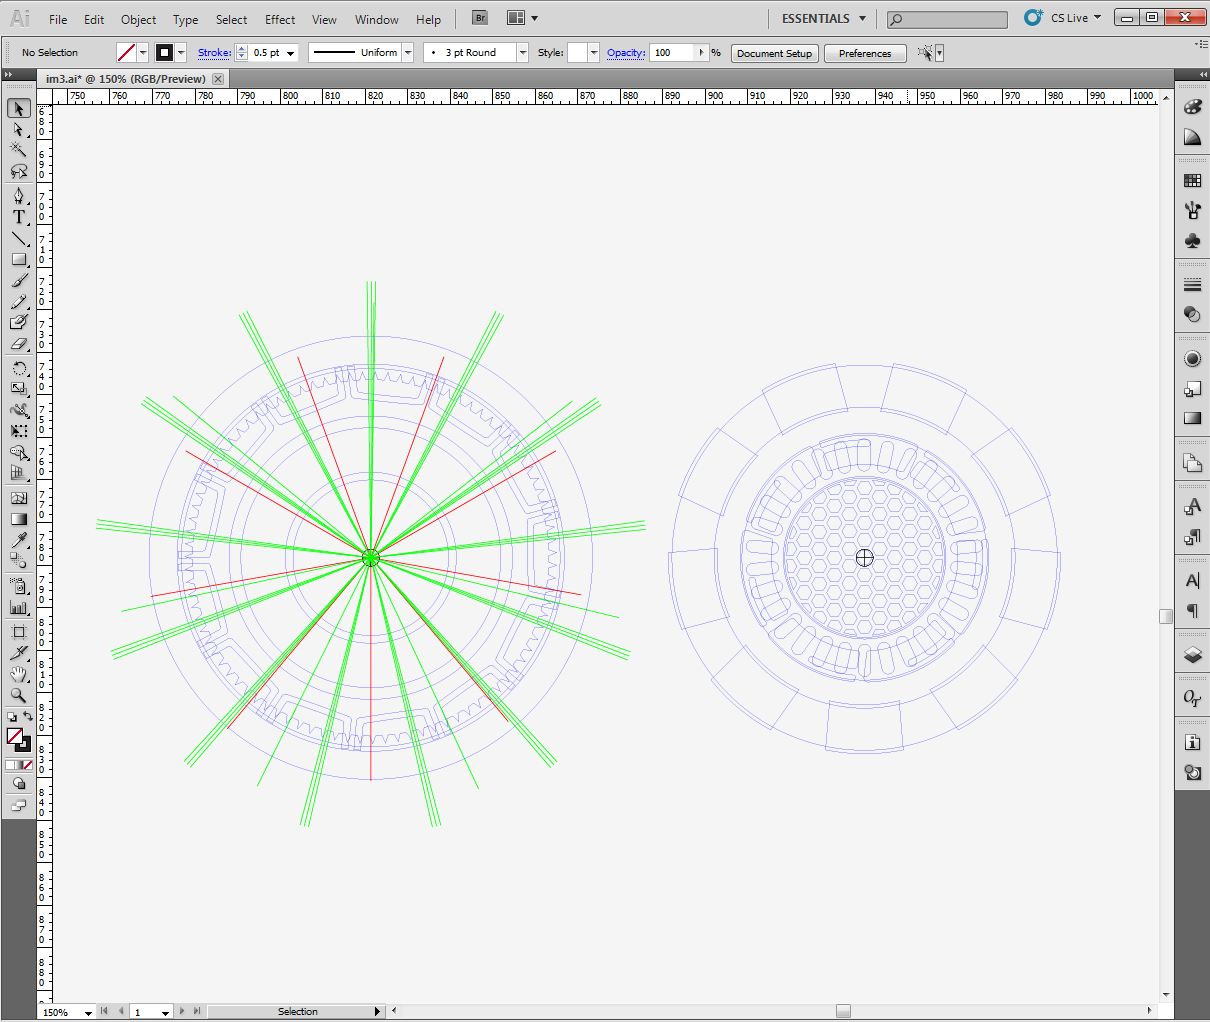Select the Type tool
This screenshot has width=1210, height=1022.
coord(19,217)
